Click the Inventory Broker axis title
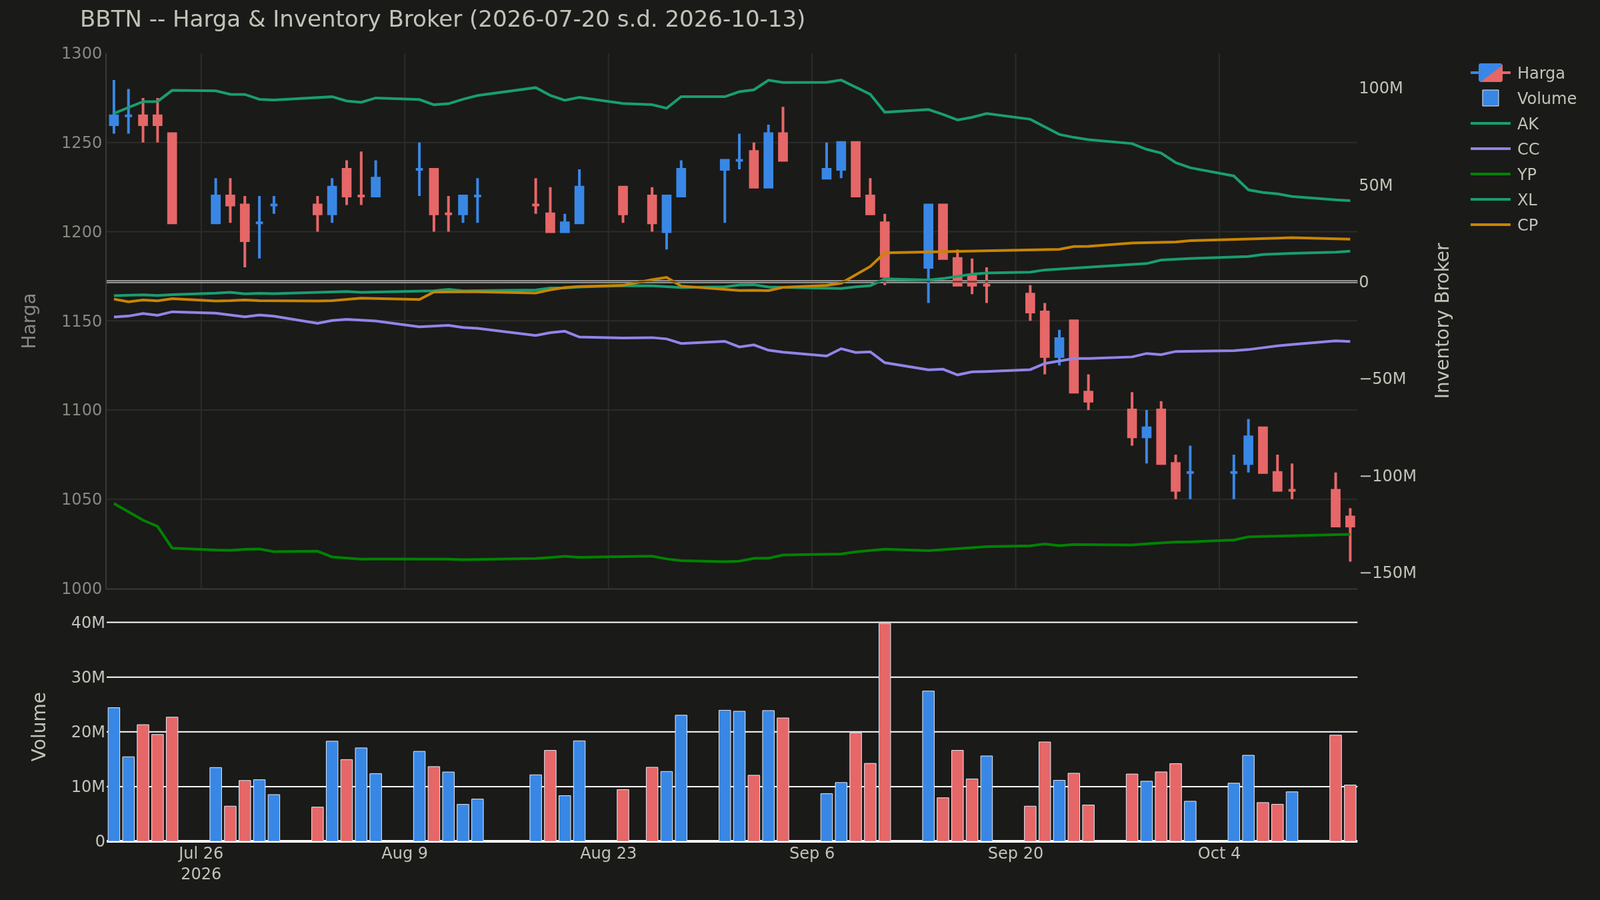Image resolution: width=1600 pixels, height=900 pixels. pos(1442,320)
